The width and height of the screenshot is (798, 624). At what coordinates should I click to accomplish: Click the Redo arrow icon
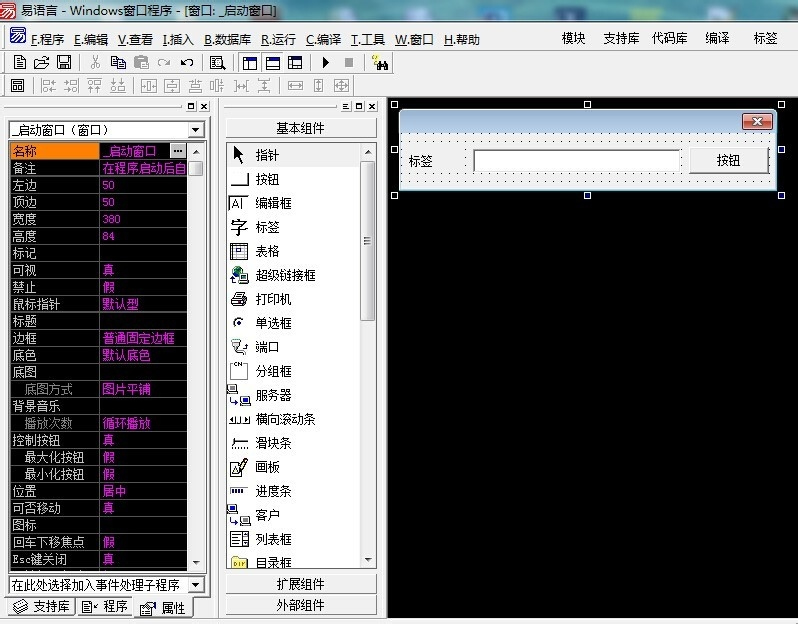click(164, 63)
